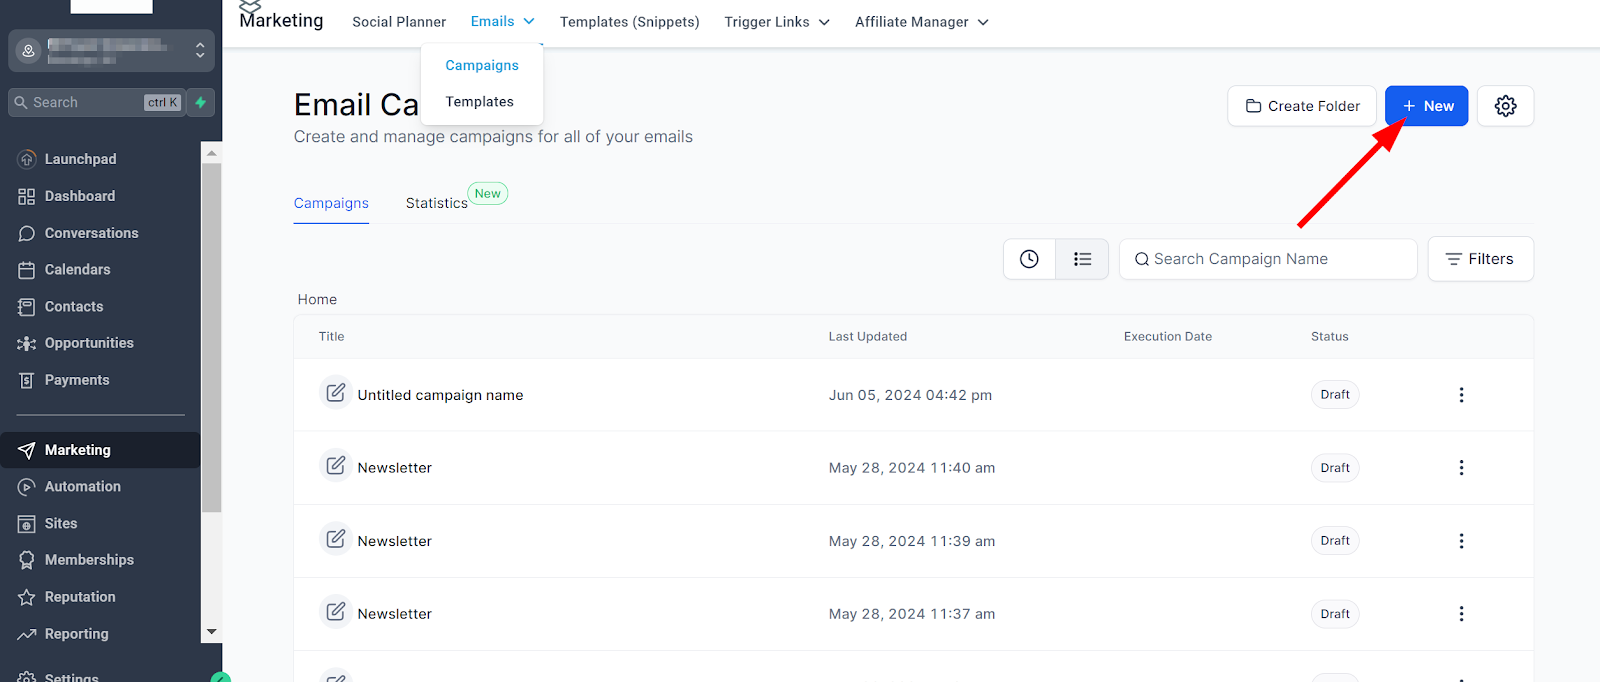Choose Templates in Emails submenu

click(480, 102)
